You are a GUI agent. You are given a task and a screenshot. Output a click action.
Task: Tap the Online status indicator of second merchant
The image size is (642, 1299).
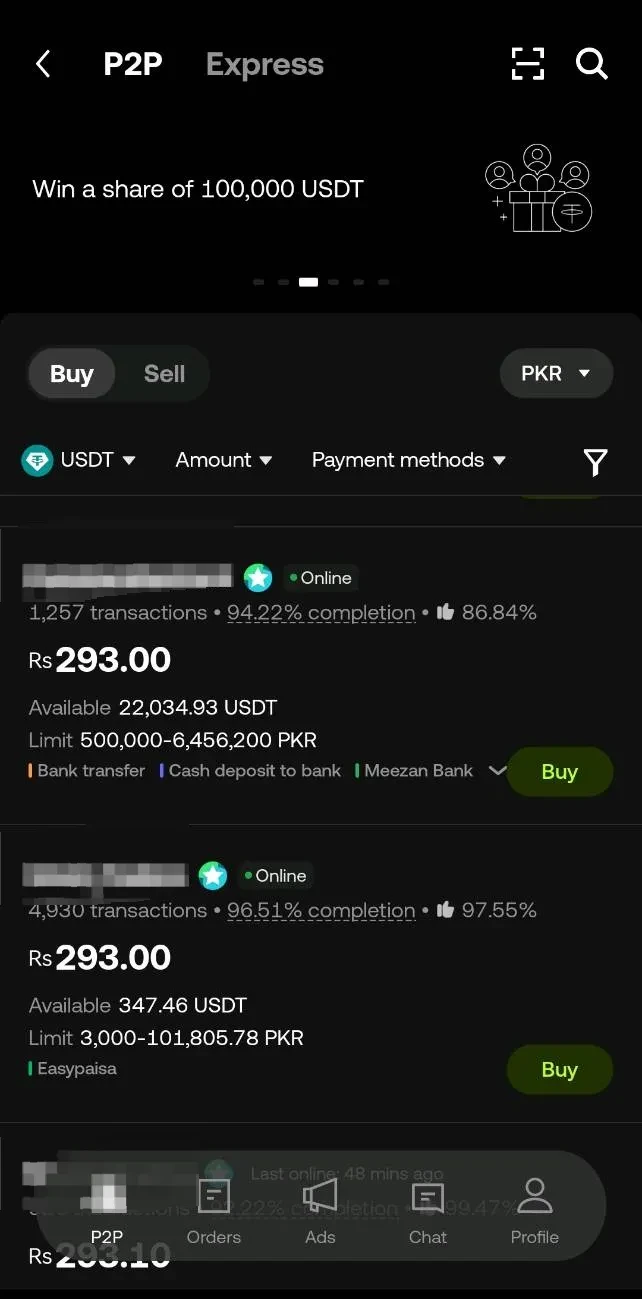click(x=275, y=875)
